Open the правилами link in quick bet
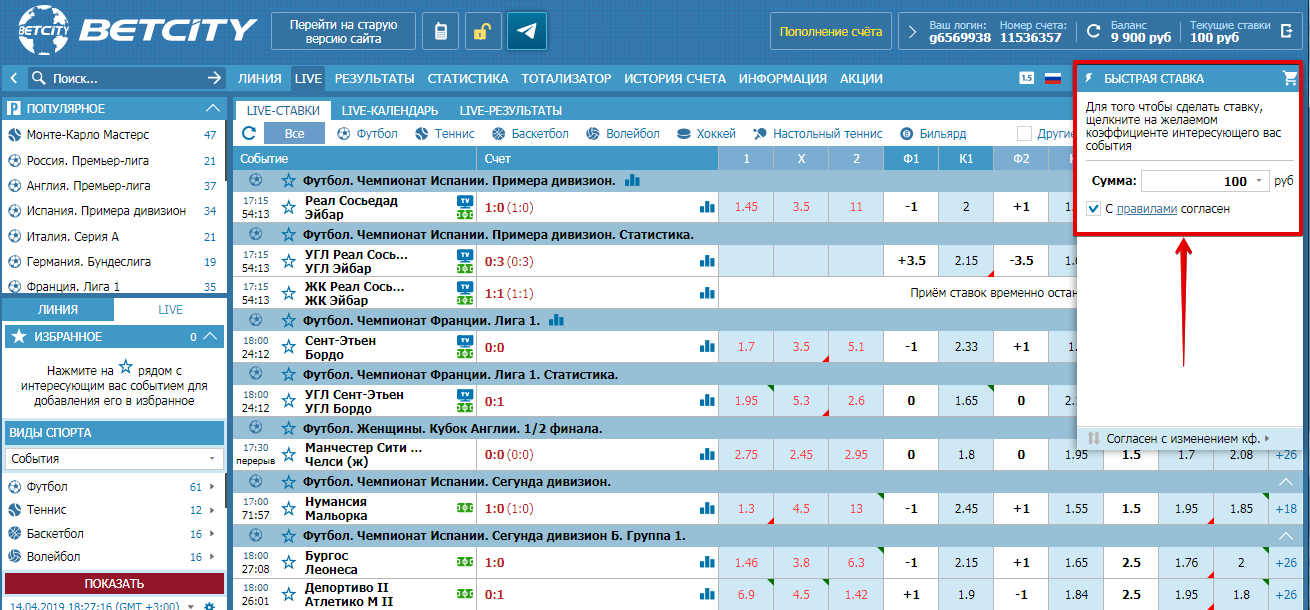1310x610 pixels. click(x=1147, y=209)
